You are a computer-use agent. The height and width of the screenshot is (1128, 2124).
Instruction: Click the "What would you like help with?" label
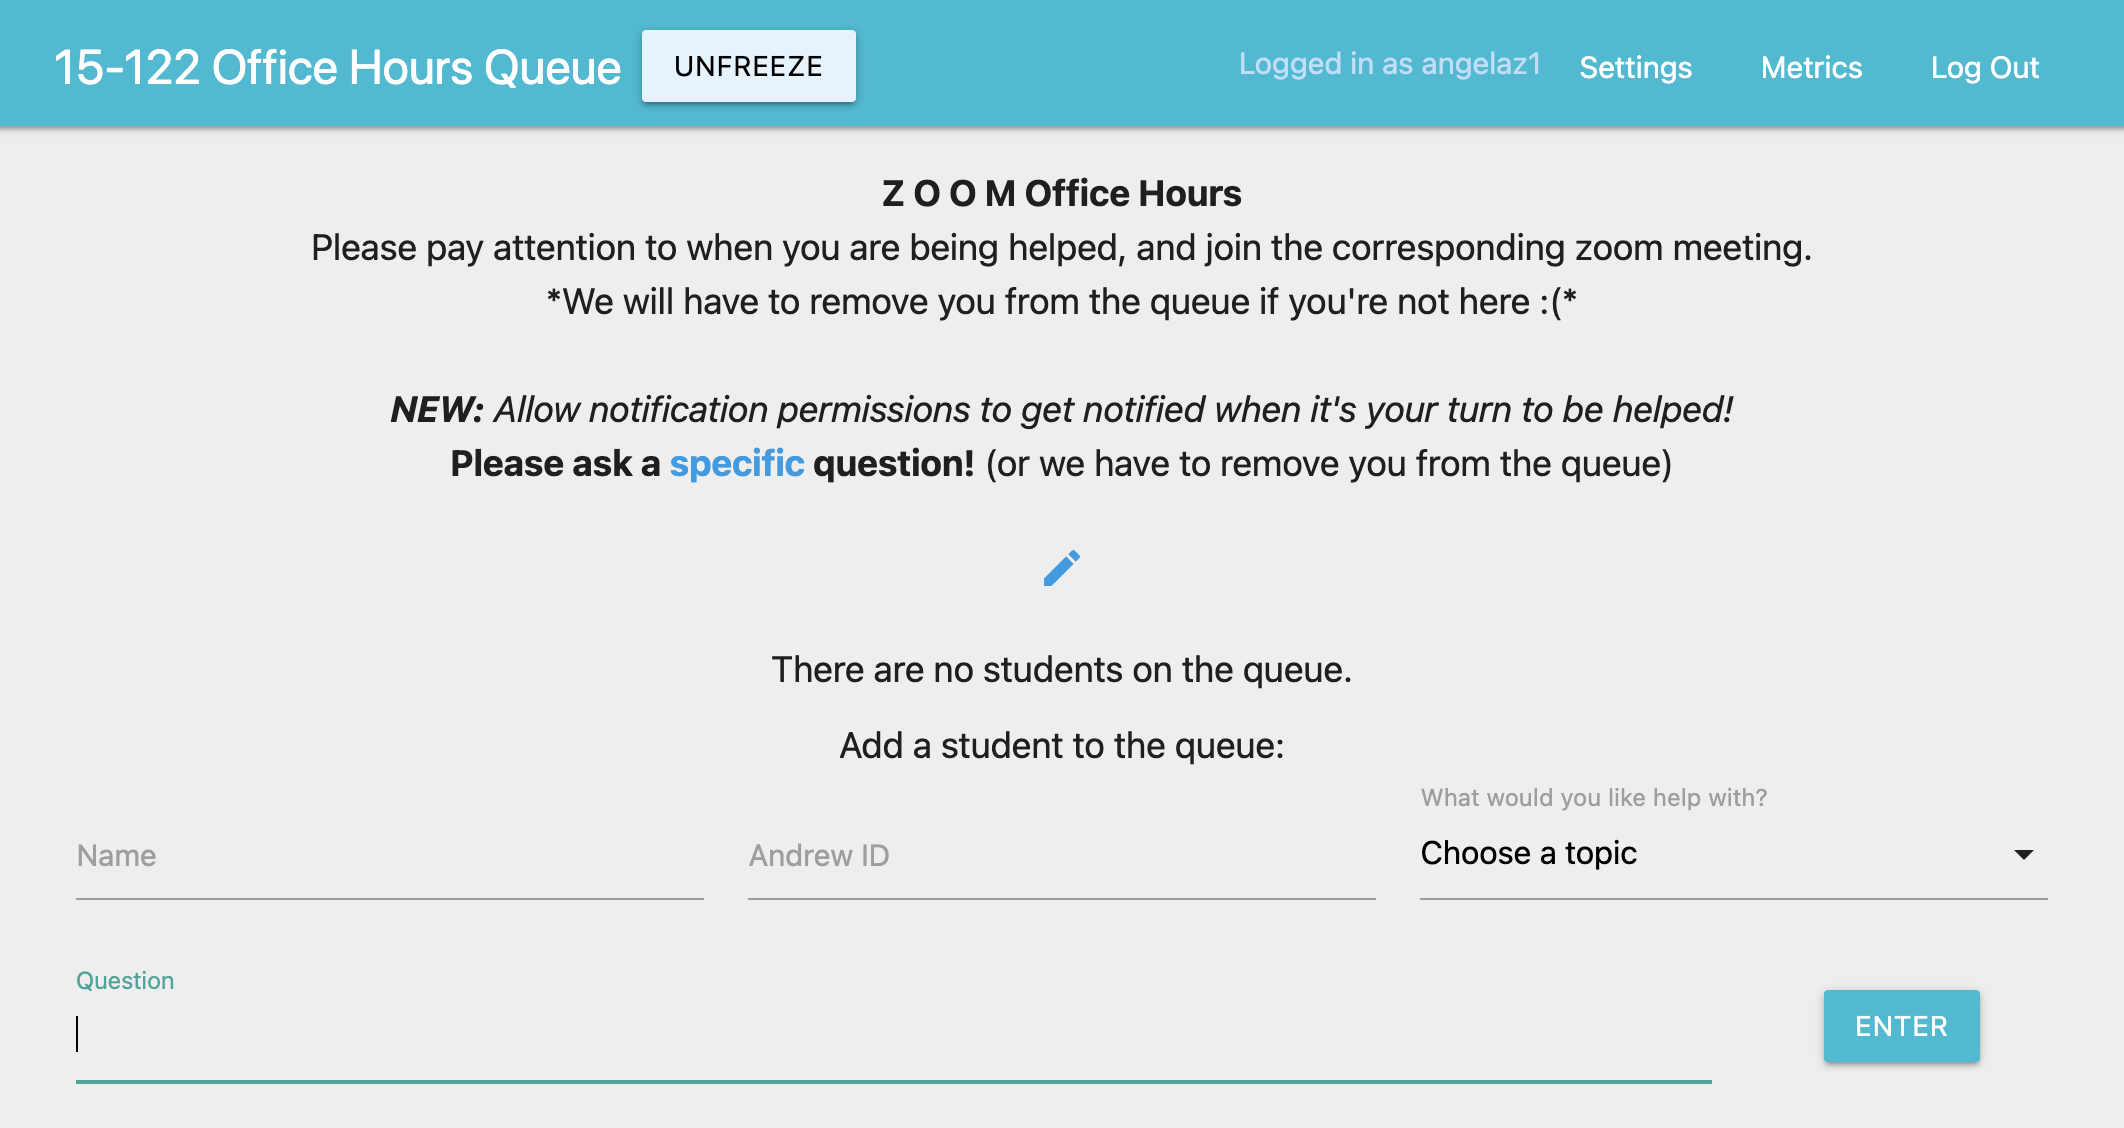pos(1593,798)
